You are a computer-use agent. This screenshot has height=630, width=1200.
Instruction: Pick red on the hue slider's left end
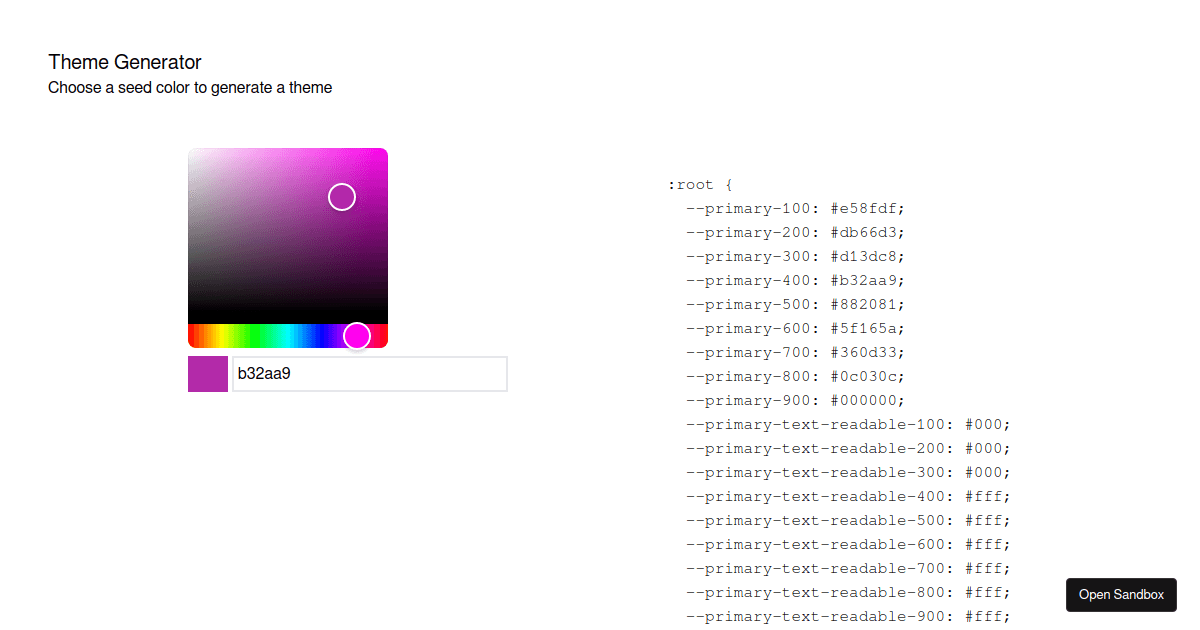tap(193, 336)
